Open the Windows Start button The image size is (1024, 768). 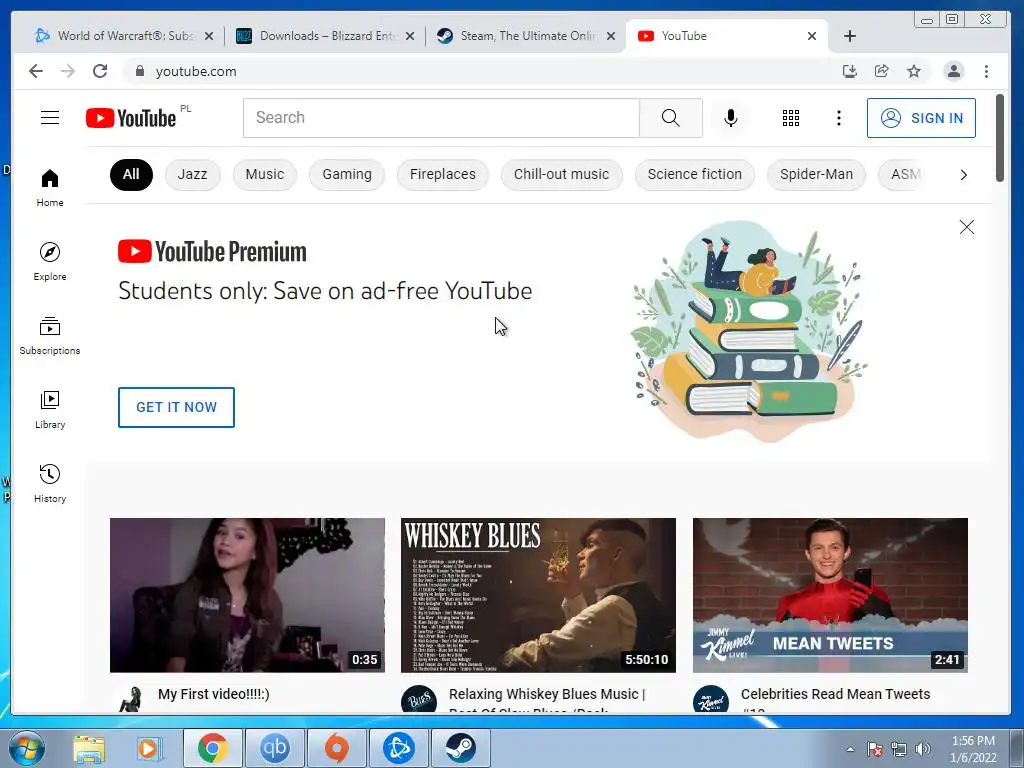[x=25, y=748]
